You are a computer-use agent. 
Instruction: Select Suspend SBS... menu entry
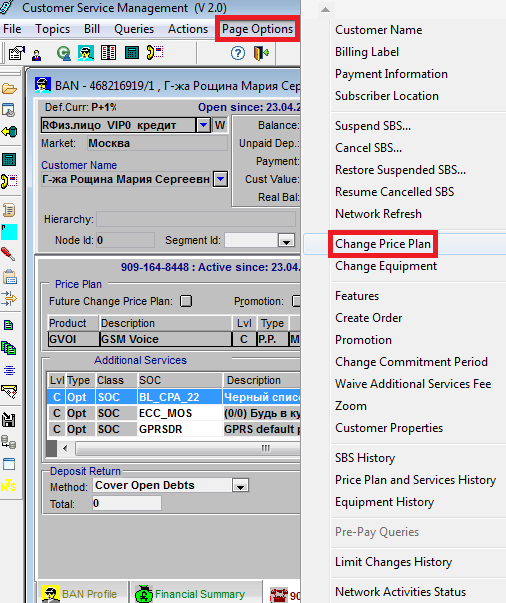pyautogui.click(x=373, y=126)
